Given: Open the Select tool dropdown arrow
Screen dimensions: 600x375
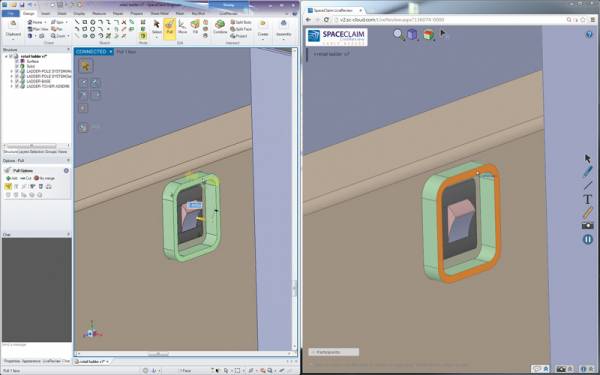Looking at the screenshot, I should 157,37.
